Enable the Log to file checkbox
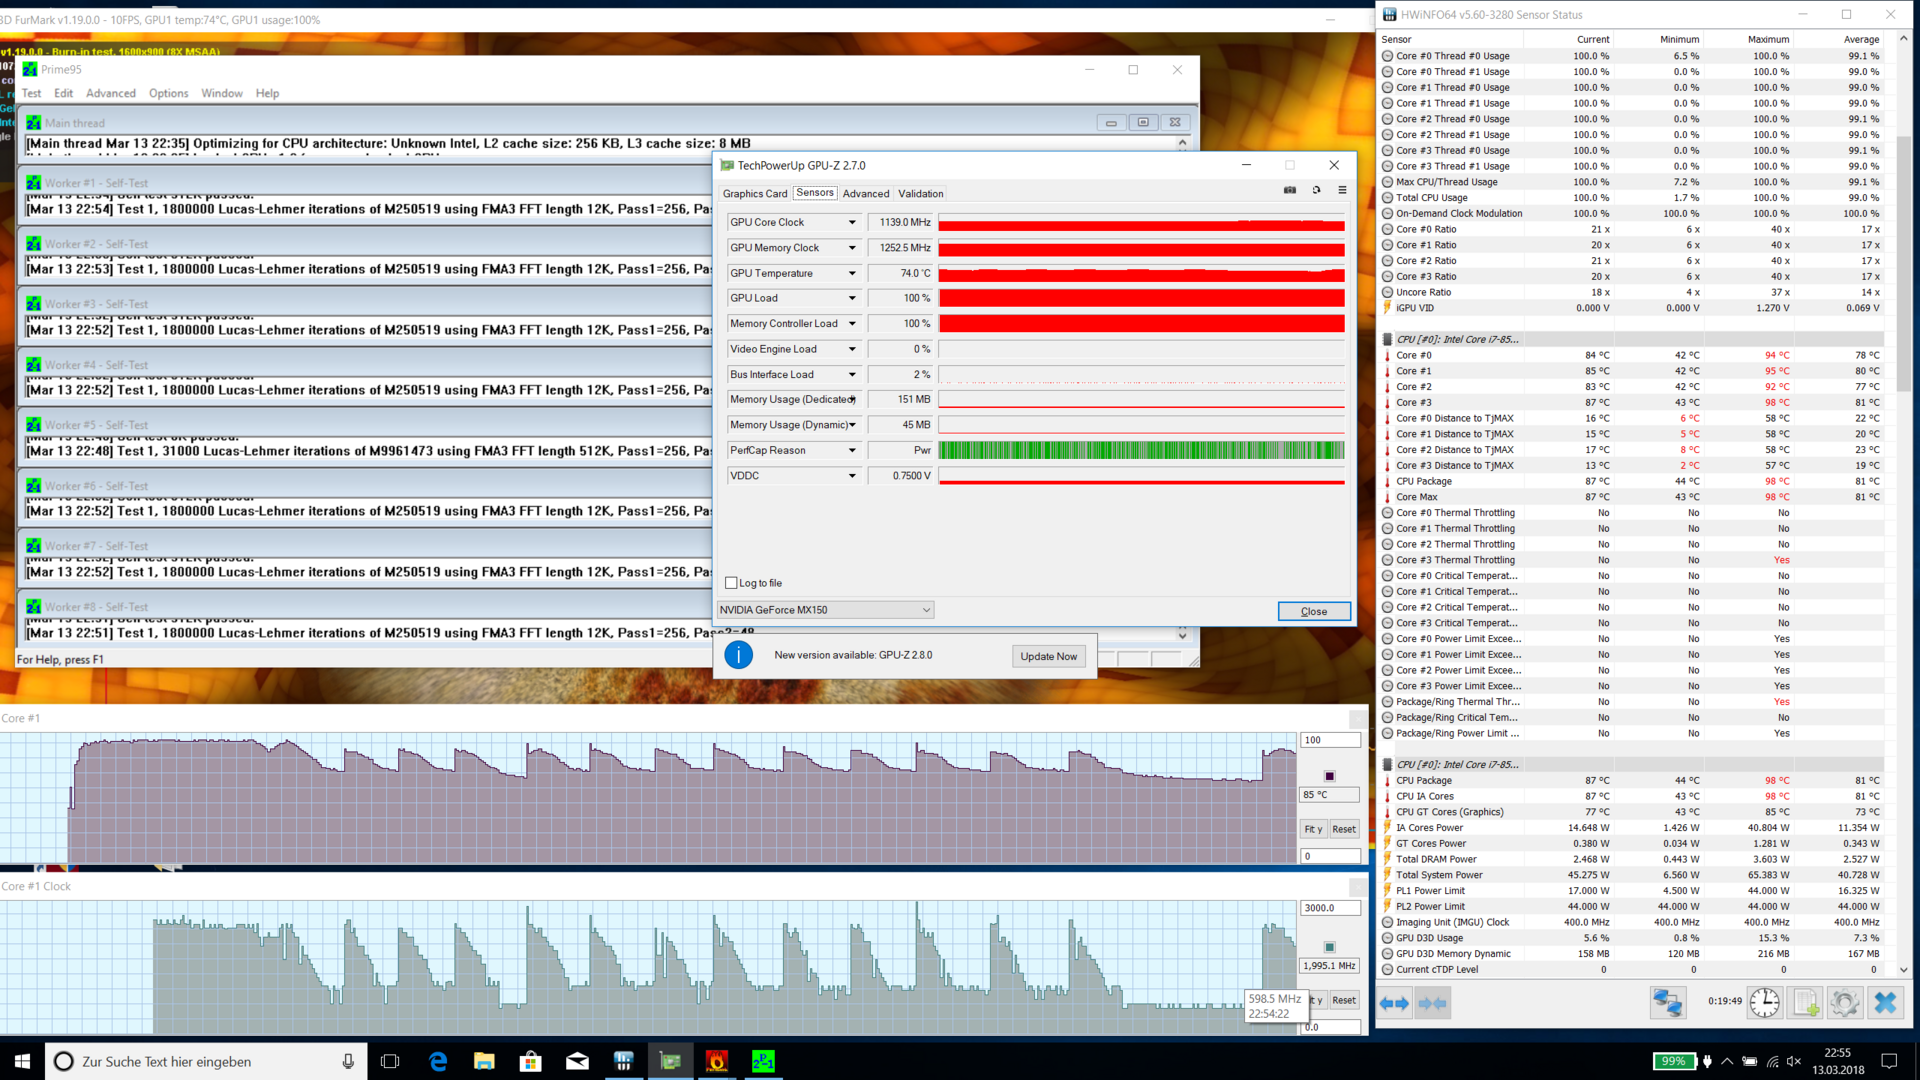 [x=731, y=583]
